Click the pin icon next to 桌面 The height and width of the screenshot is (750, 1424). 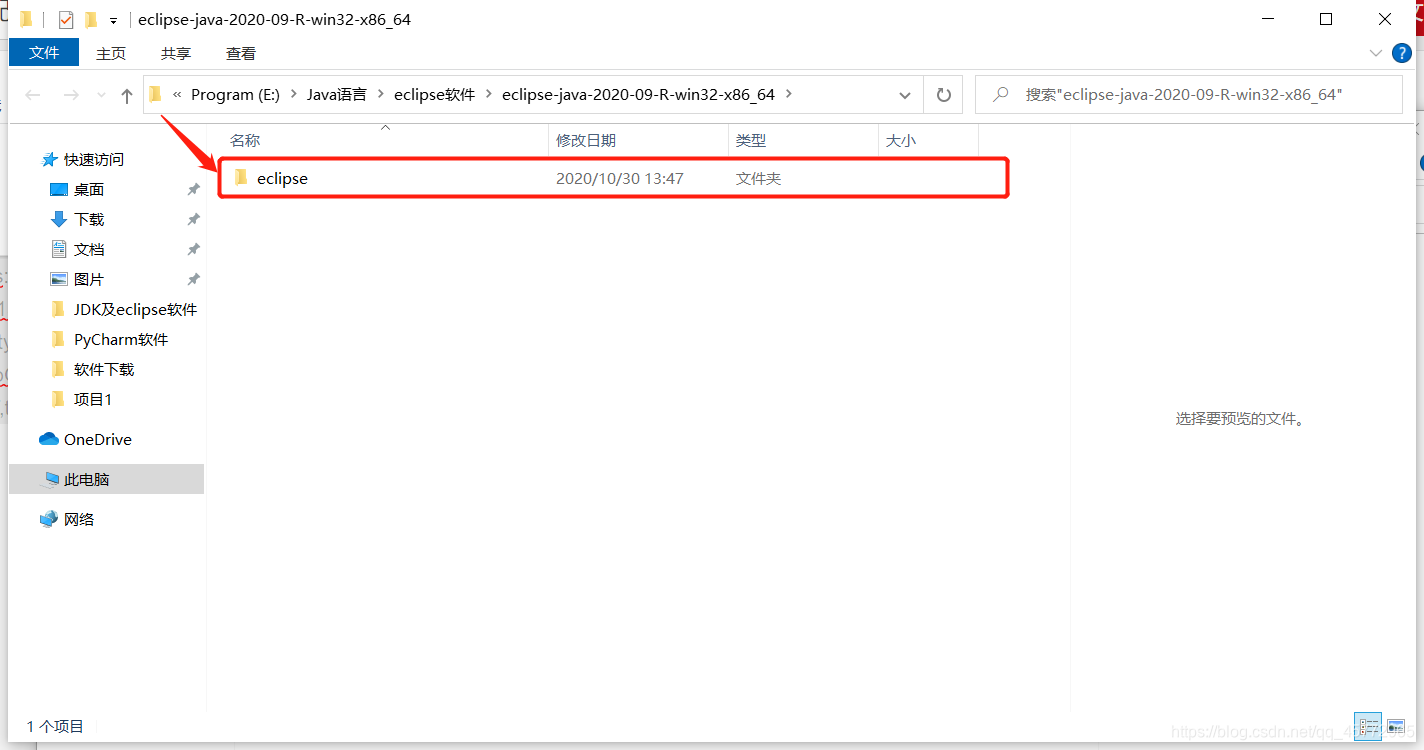(x=193, y=189)
